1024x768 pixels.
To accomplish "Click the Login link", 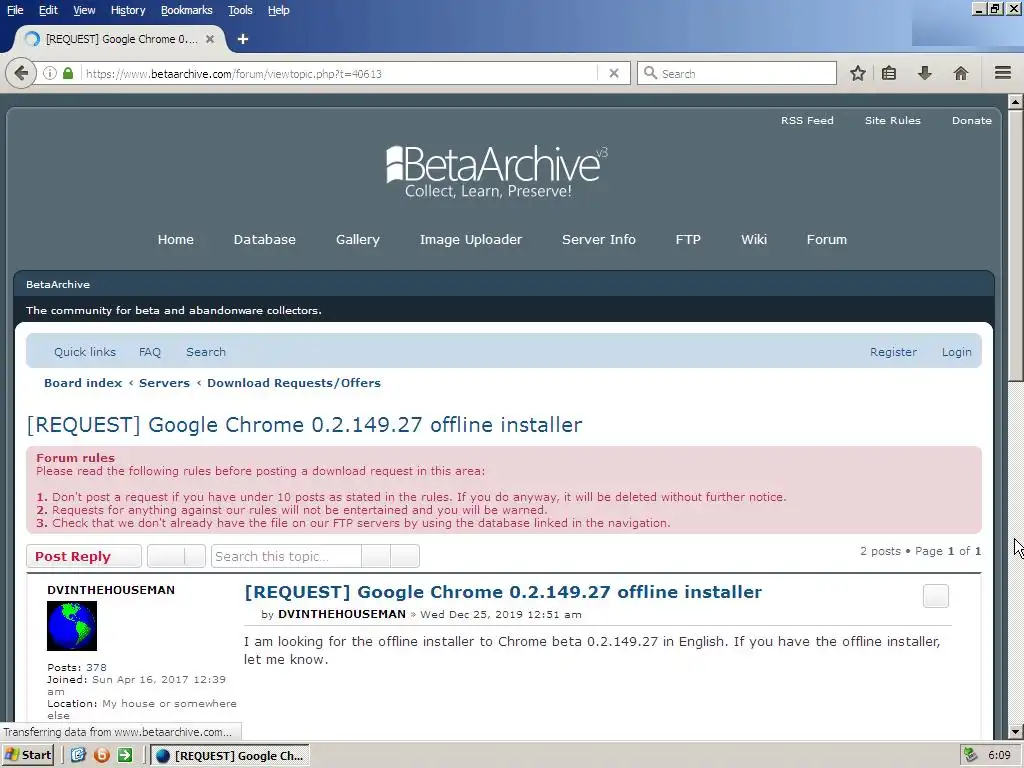I will pos(957,352).
